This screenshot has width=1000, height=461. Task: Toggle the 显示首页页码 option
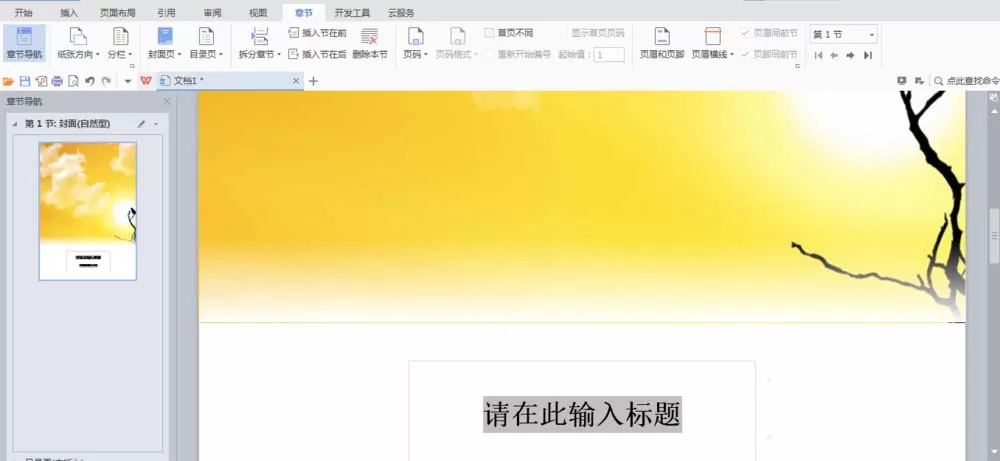(x=597, y=33)
